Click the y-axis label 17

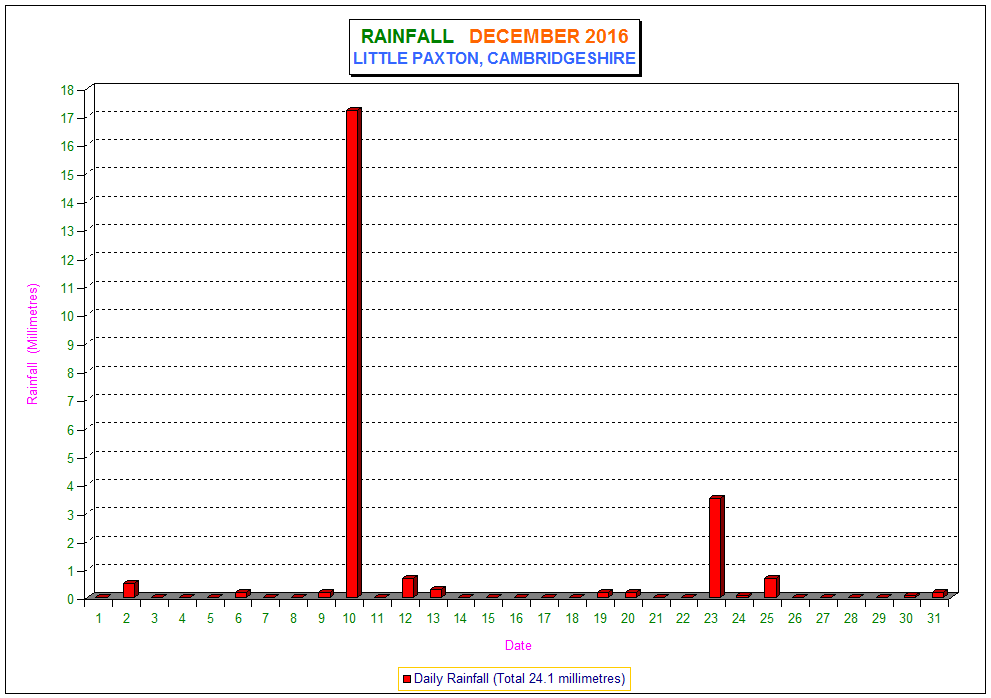coord(68,118)
